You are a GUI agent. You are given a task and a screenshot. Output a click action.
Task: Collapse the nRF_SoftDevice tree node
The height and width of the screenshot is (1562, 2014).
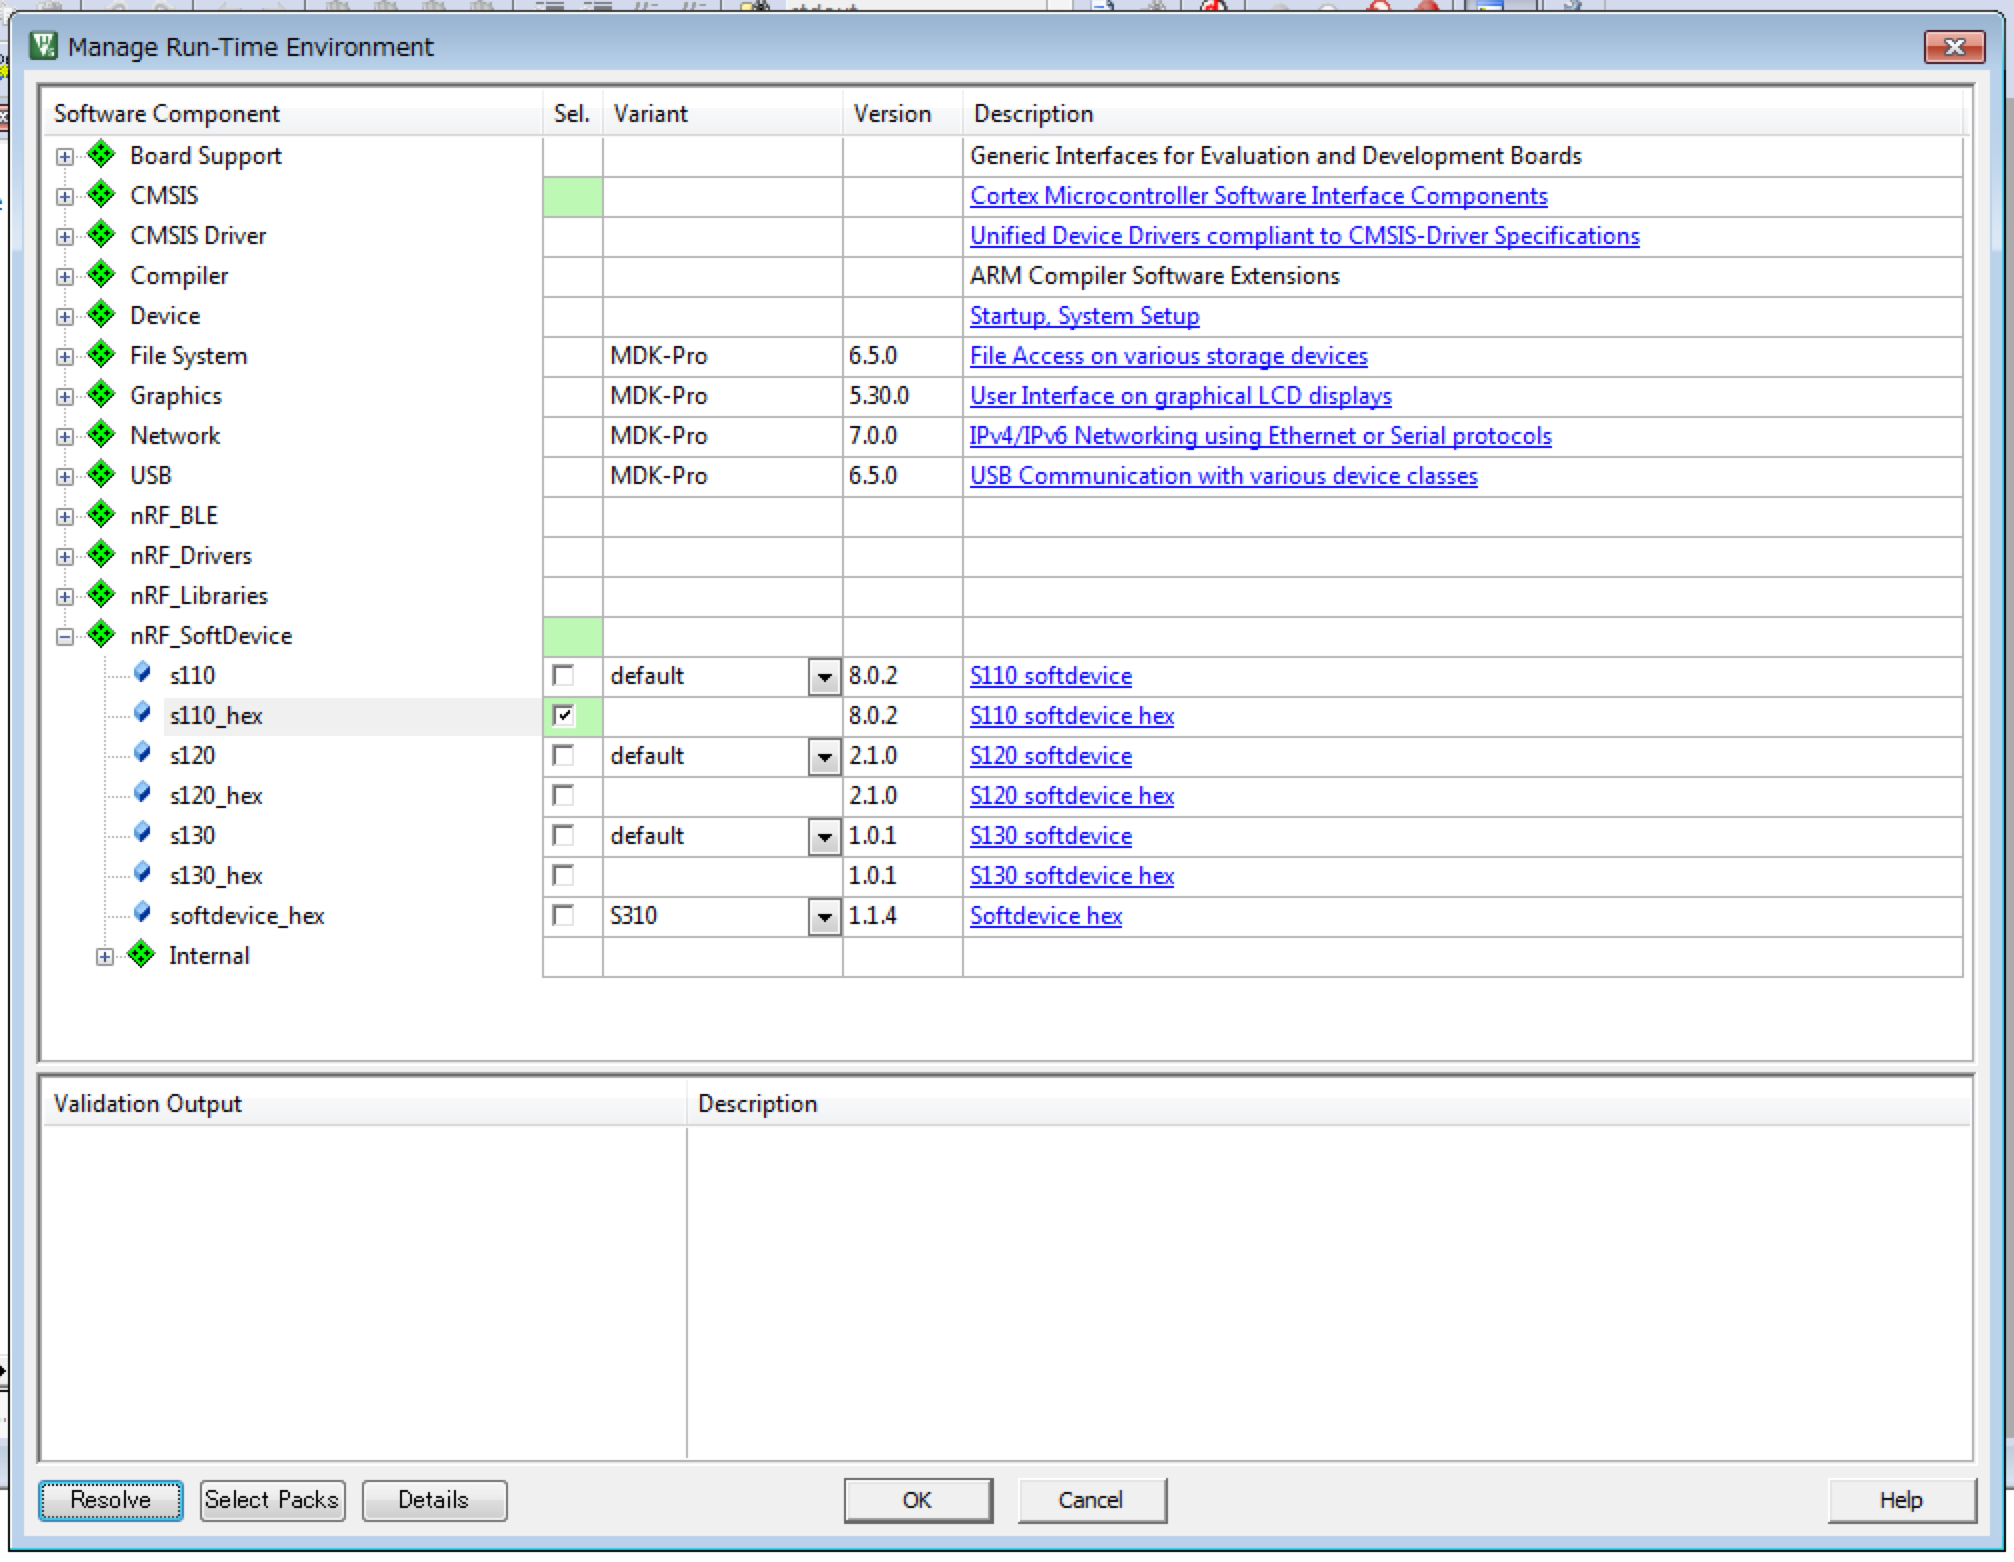click(65, 636)
